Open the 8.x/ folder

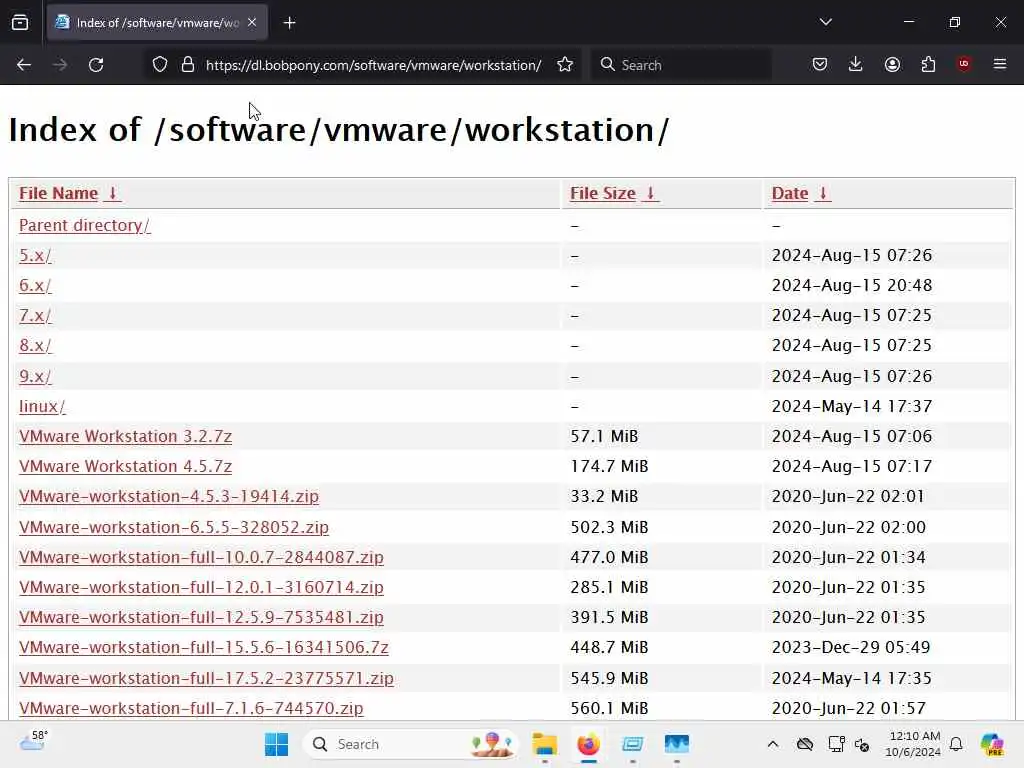click(35, 345)
